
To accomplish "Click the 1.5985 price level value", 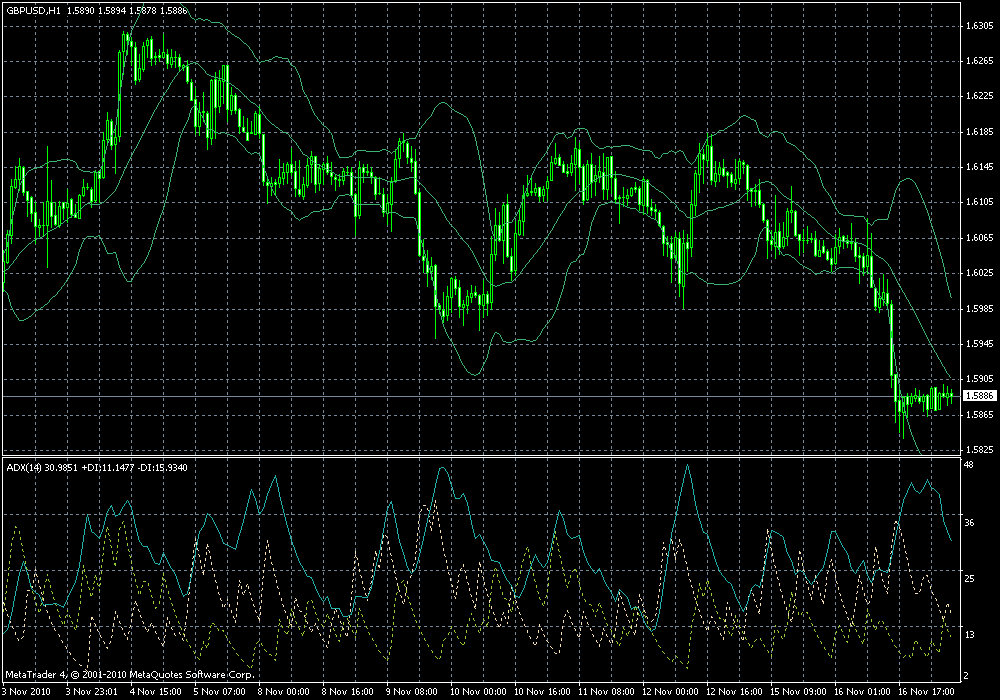I will coord(980,309).
